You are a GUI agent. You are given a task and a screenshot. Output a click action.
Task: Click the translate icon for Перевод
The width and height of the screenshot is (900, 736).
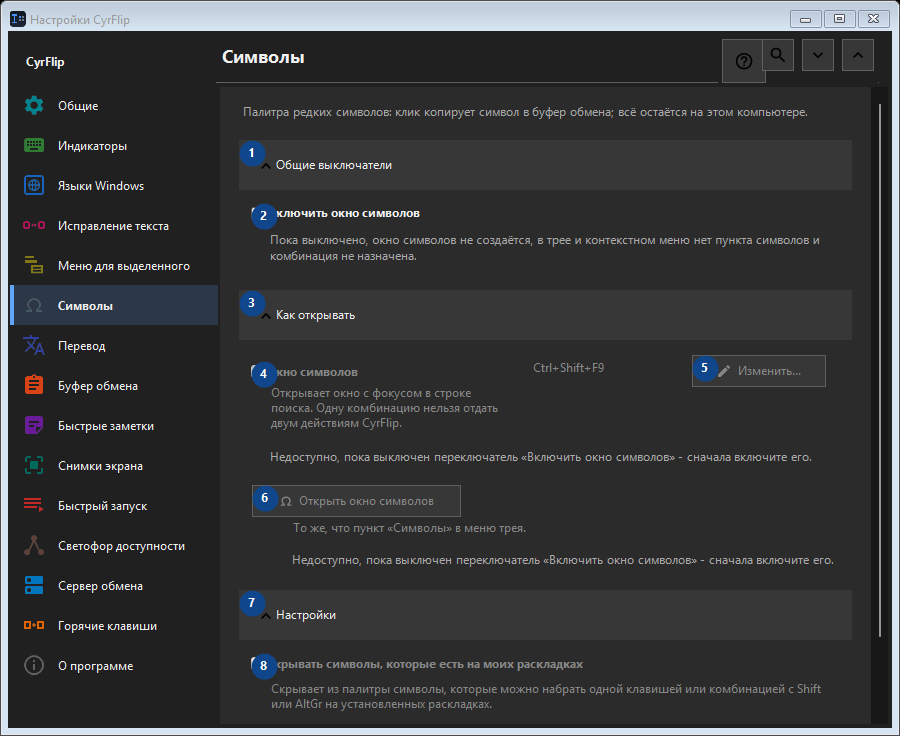click(34, 346)
